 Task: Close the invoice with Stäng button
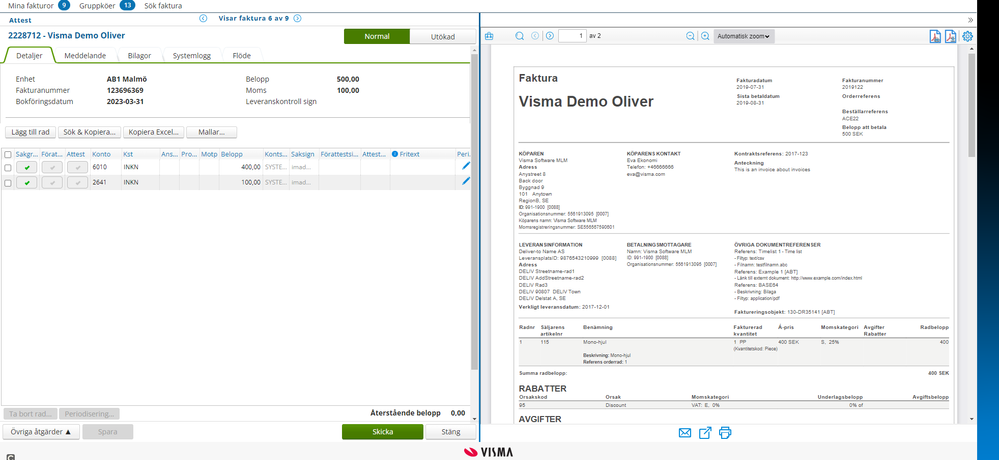[x=451, y=432]
